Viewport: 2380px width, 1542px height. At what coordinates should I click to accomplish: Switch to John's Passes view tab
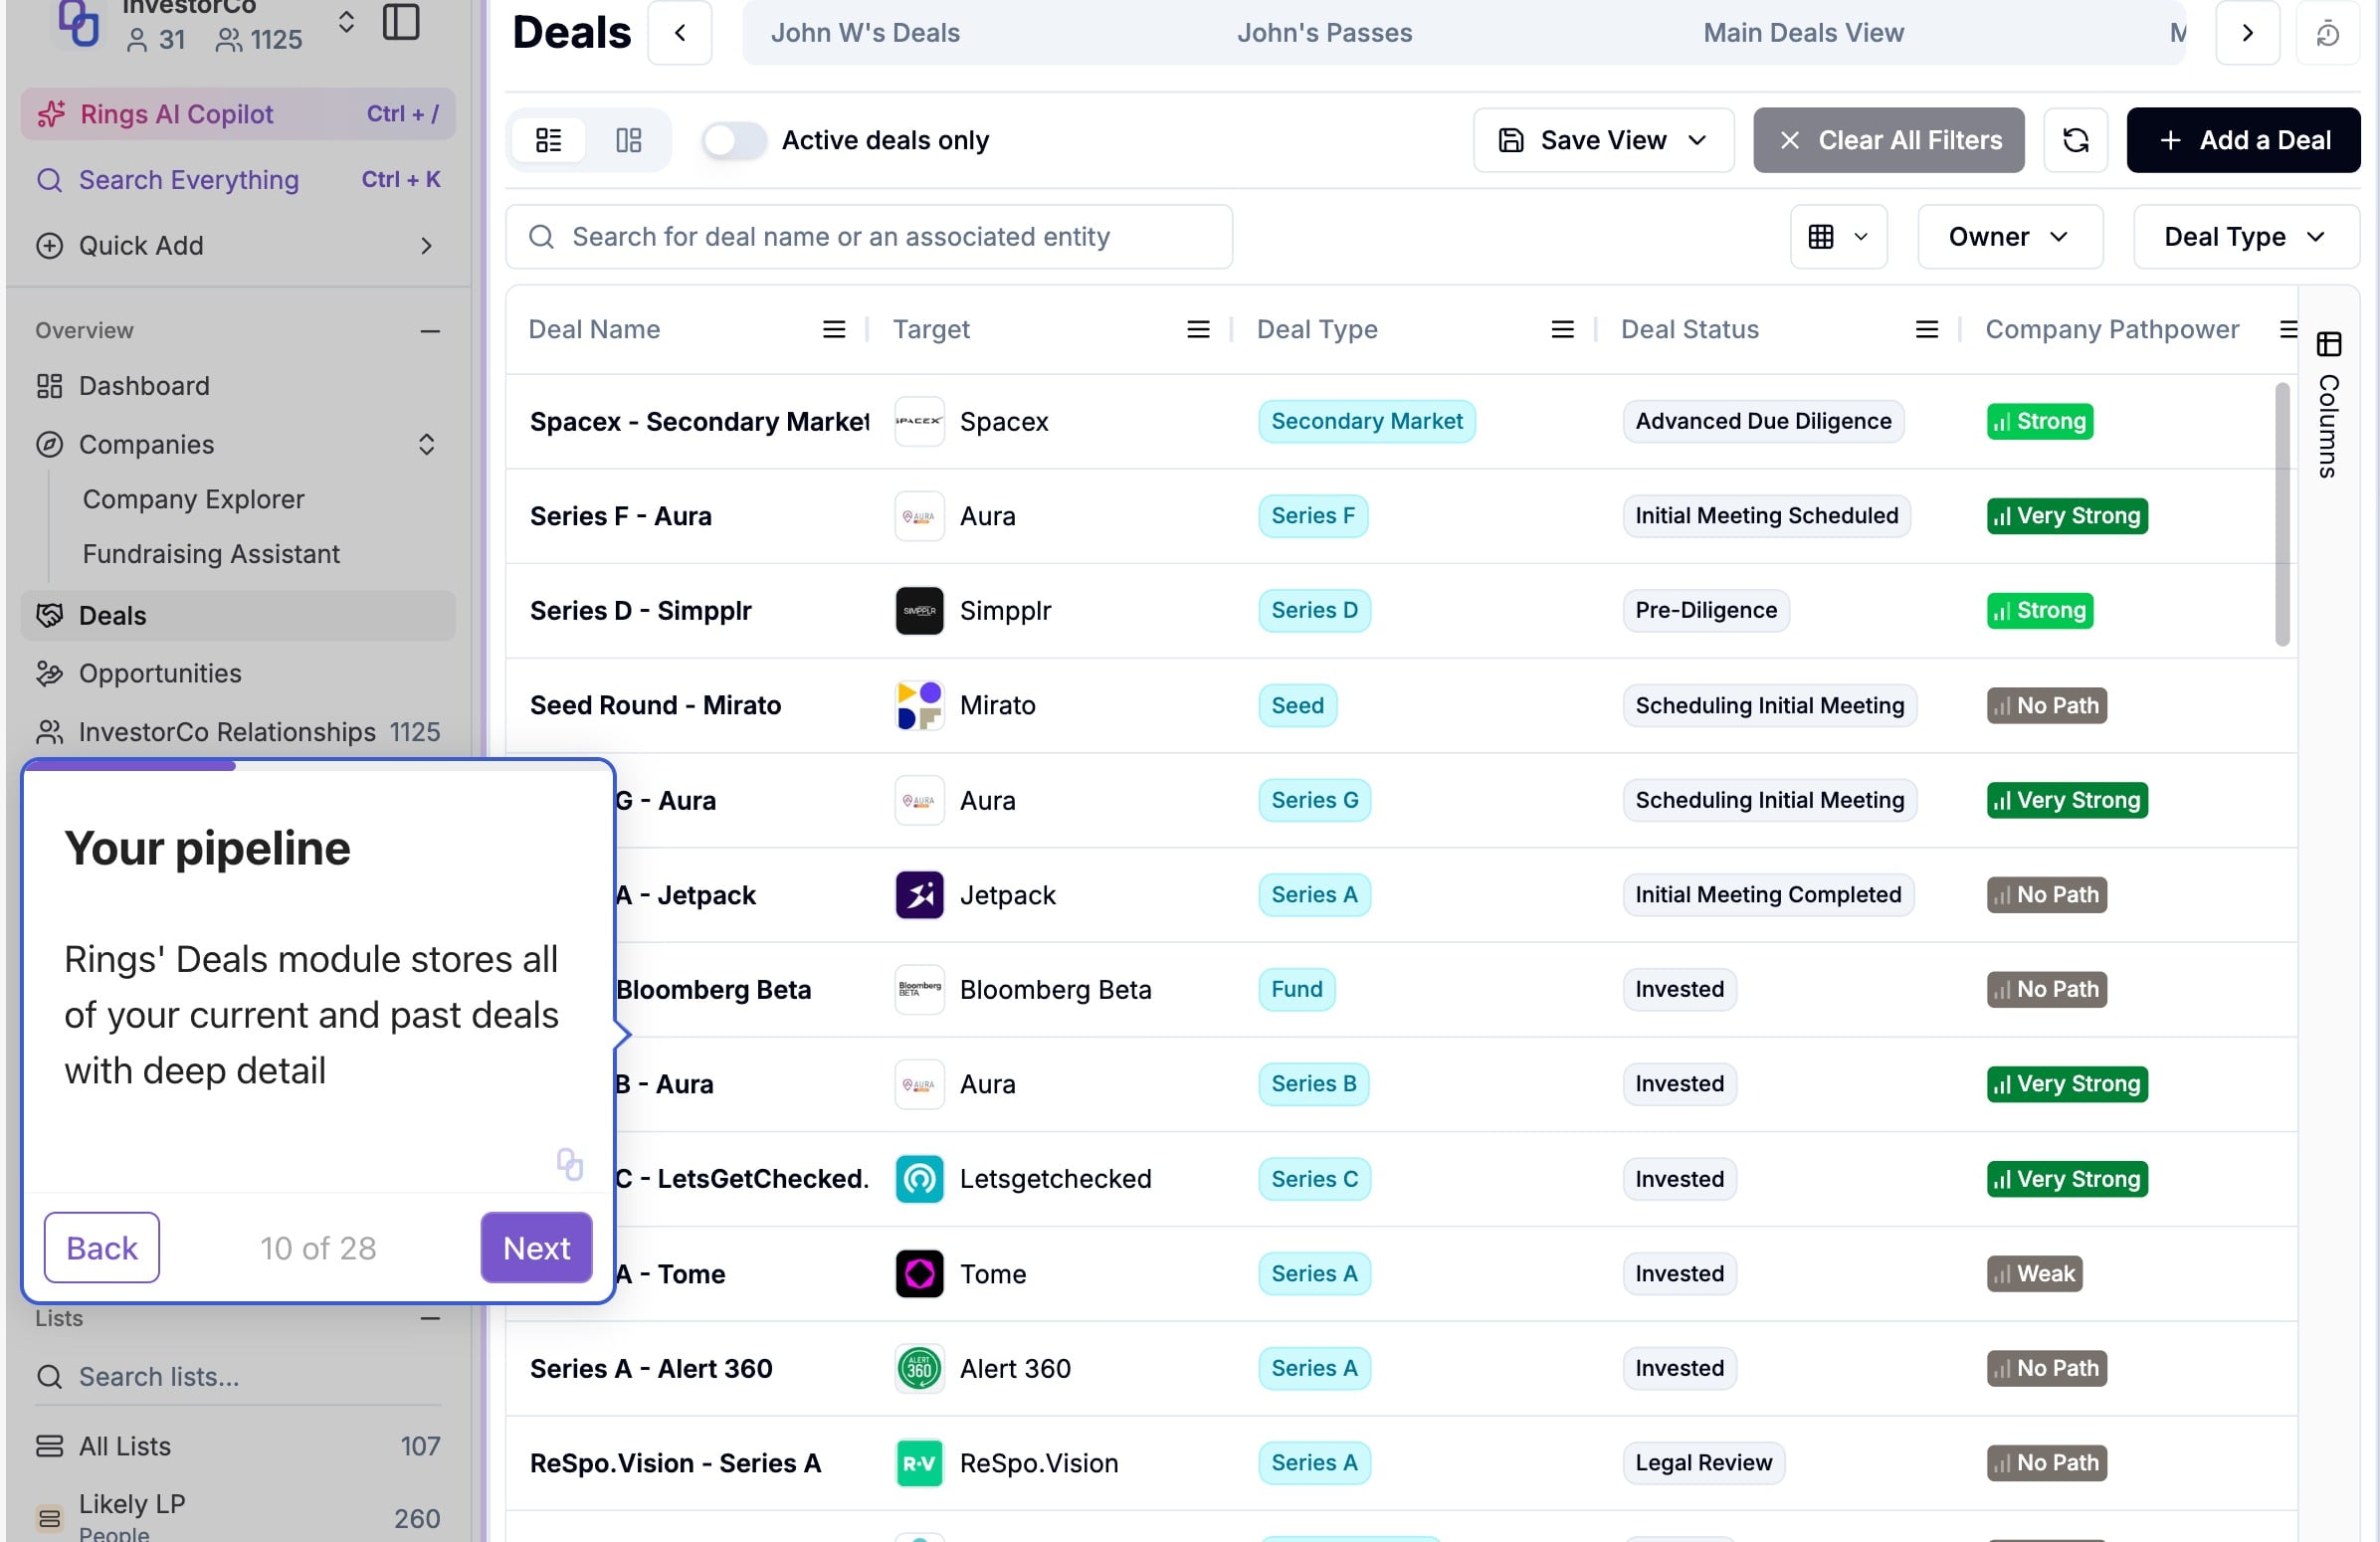[1323, 33]
